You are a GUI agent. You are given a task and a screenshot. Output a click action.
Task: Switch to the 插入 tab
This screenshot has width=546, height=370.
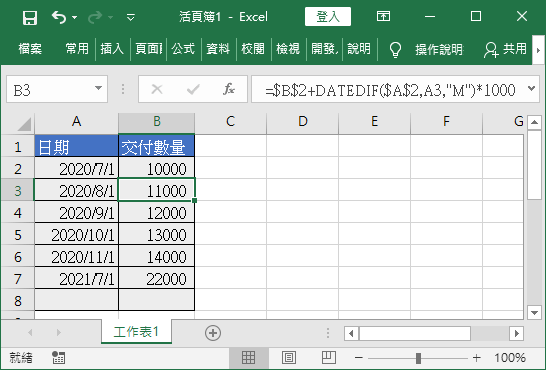(x=112, y=49)
